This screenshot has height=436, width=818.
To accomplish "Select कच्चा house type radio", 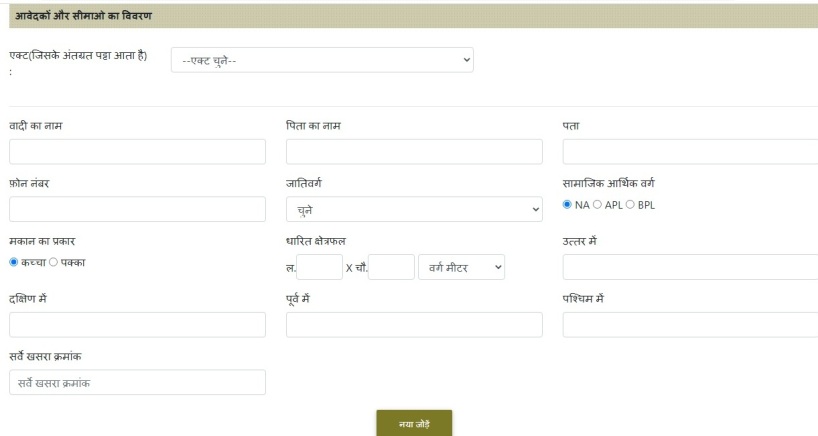I will [14, 262].
